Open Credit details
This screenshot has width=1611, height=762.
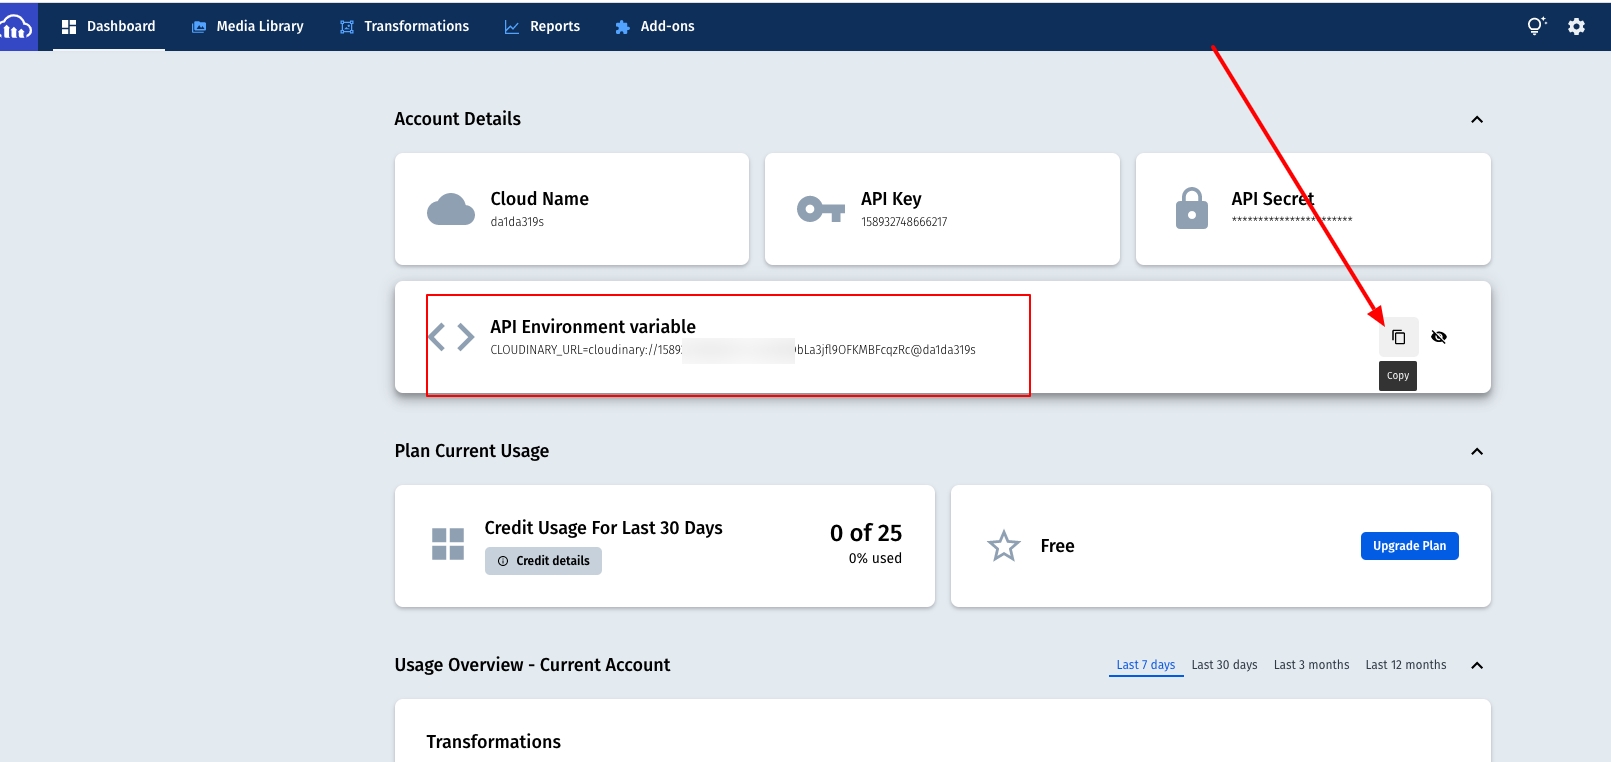[x=543, y=561]
